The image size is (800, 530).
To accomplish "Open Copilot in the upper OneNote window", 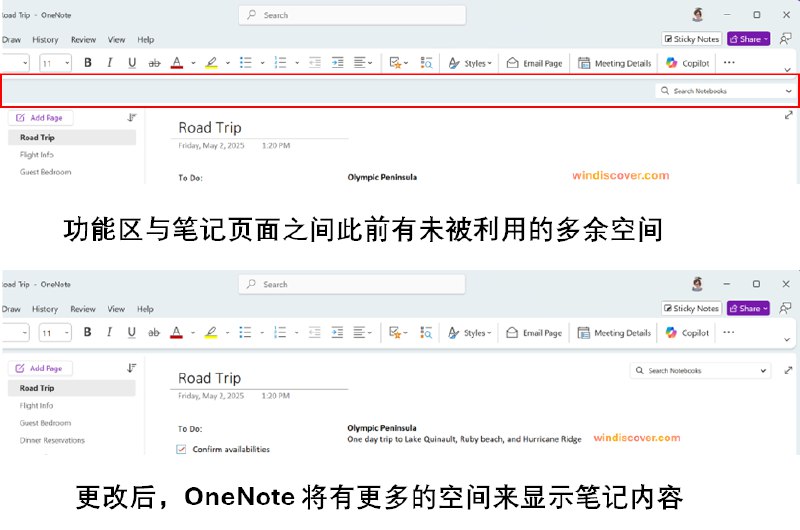I will click(x=688, y=63).
